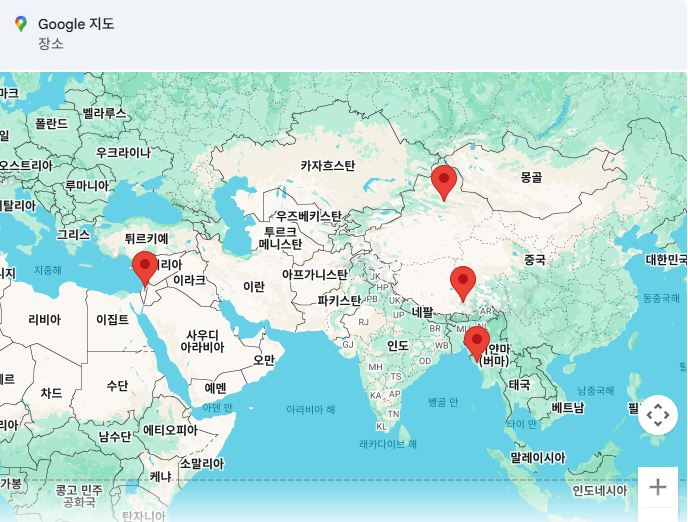
Task: Click the camera controls compass button
Action: (x=658, y=415)
